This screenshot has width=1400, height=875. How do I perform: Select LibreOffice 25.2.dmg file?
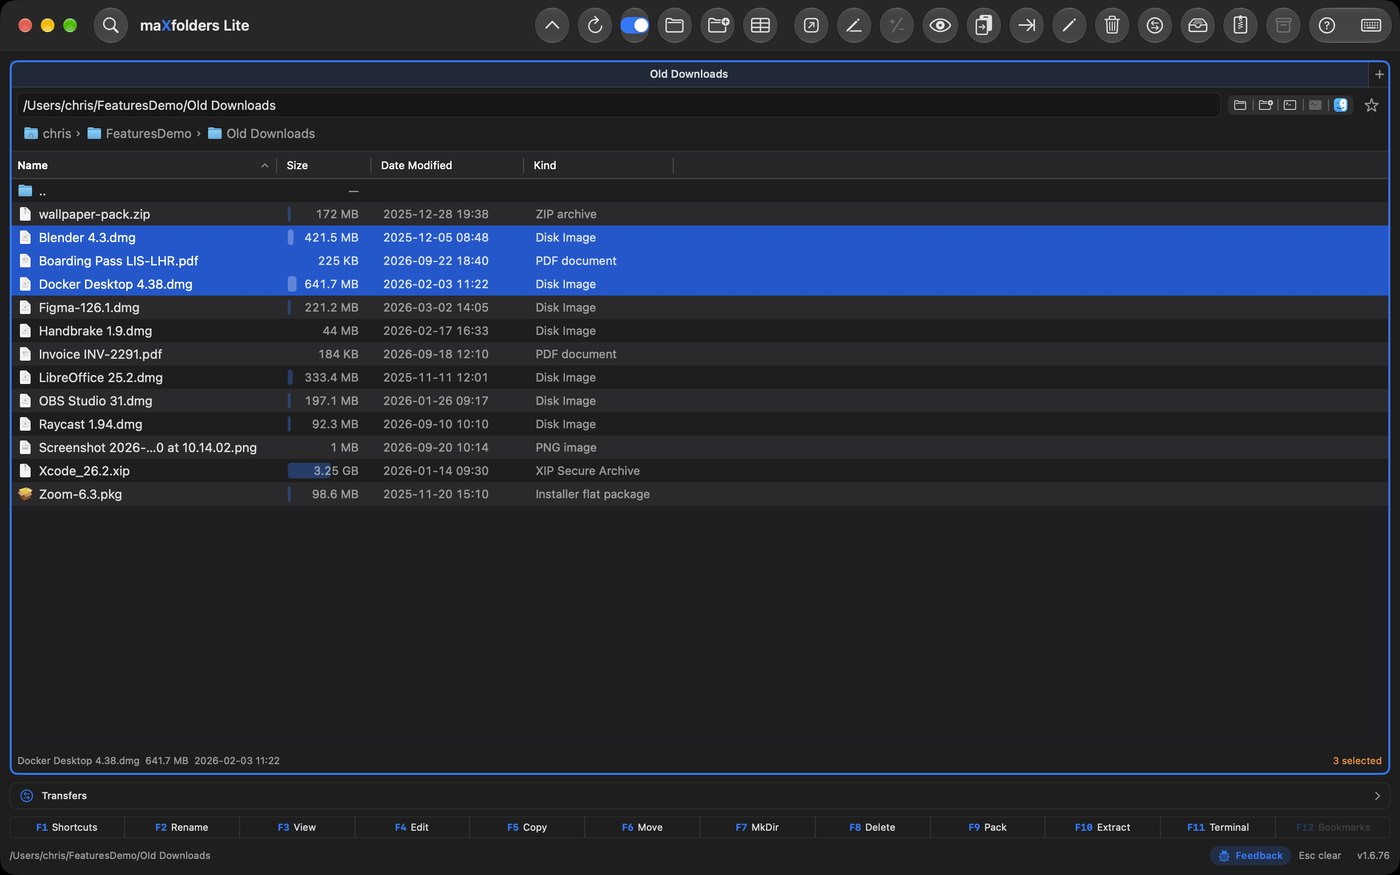(x=700, y=377)
